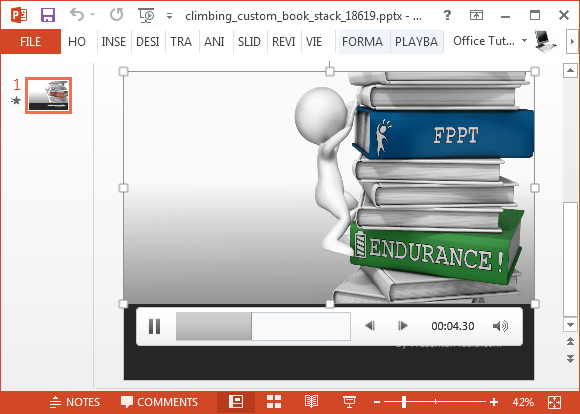Pause the video playback

[x=154, y=326]
